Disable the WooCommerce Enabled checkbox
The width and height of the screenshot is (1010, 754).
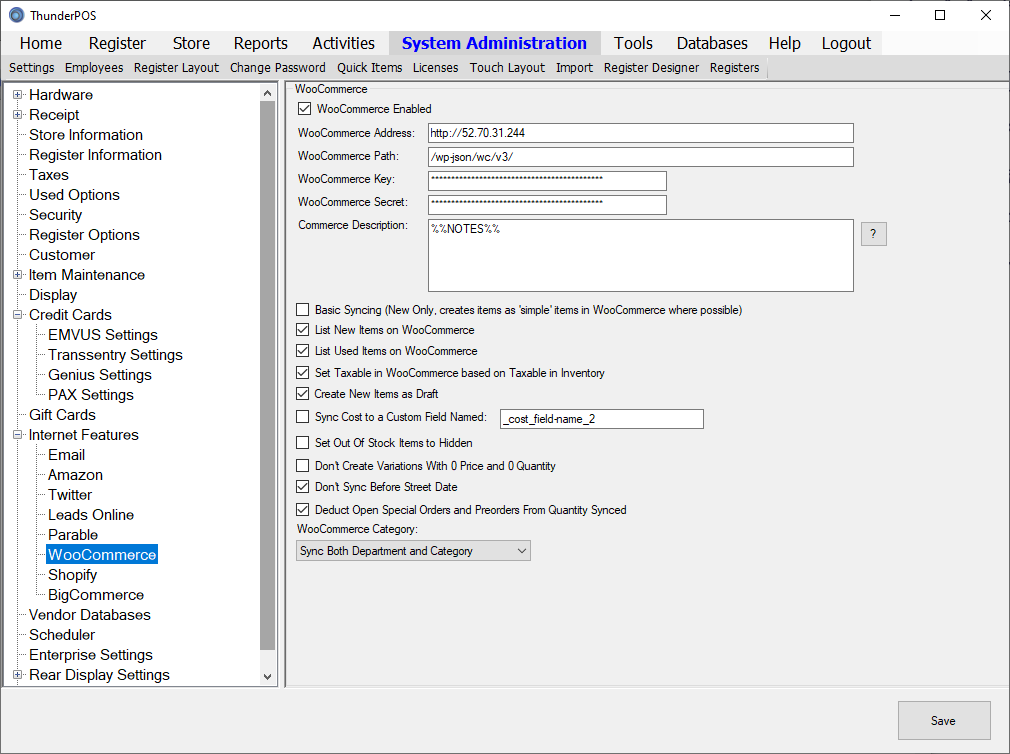point(305,109)
